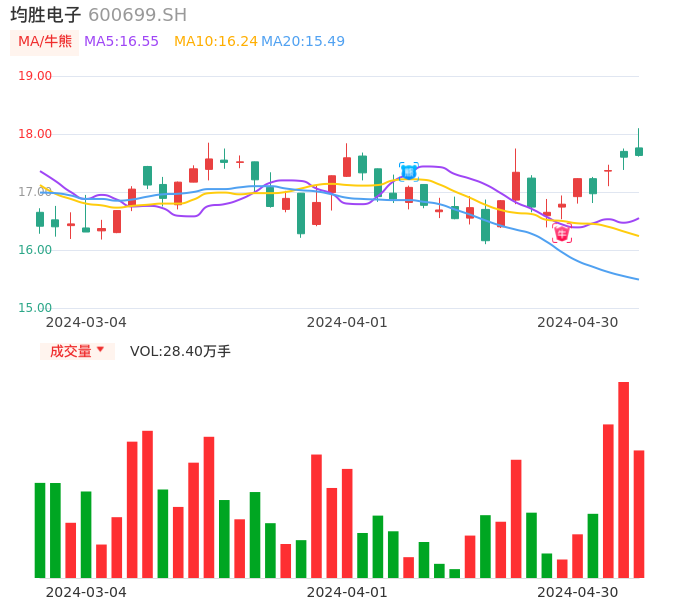
Task: Open the 成交量 indicator dropdown arrow
Action: 100,350
